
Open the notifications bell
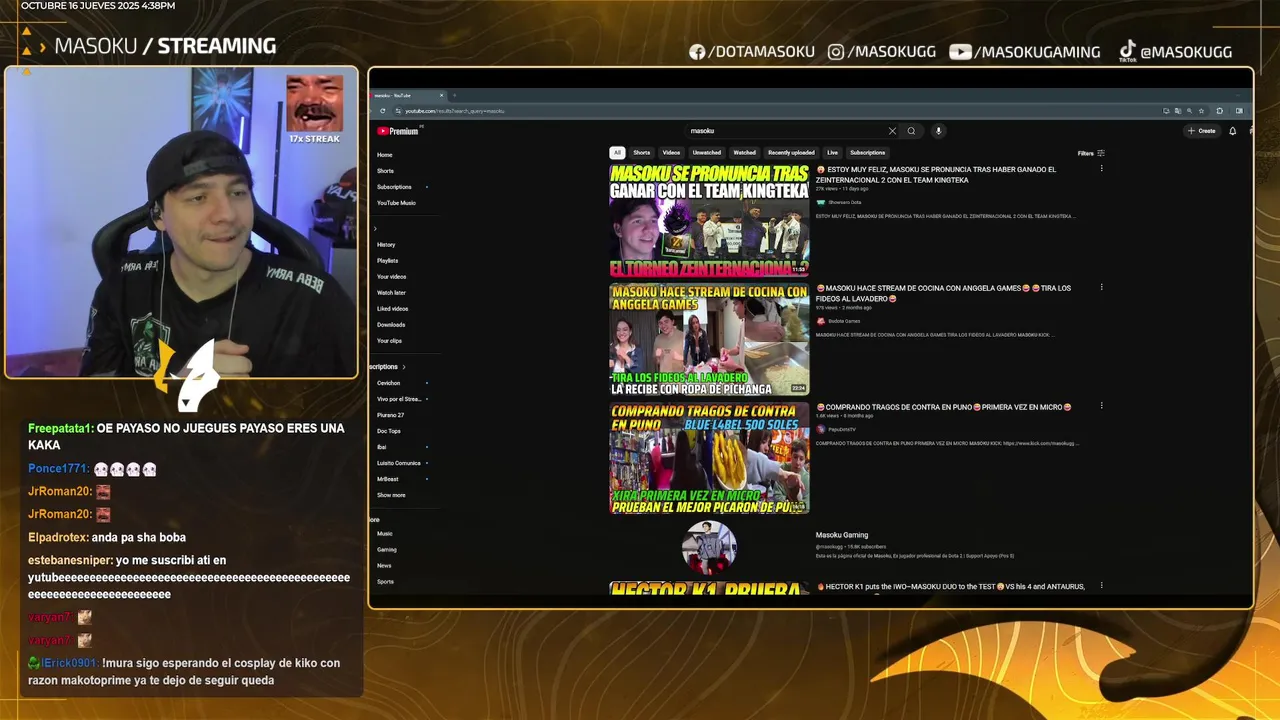1232,131
